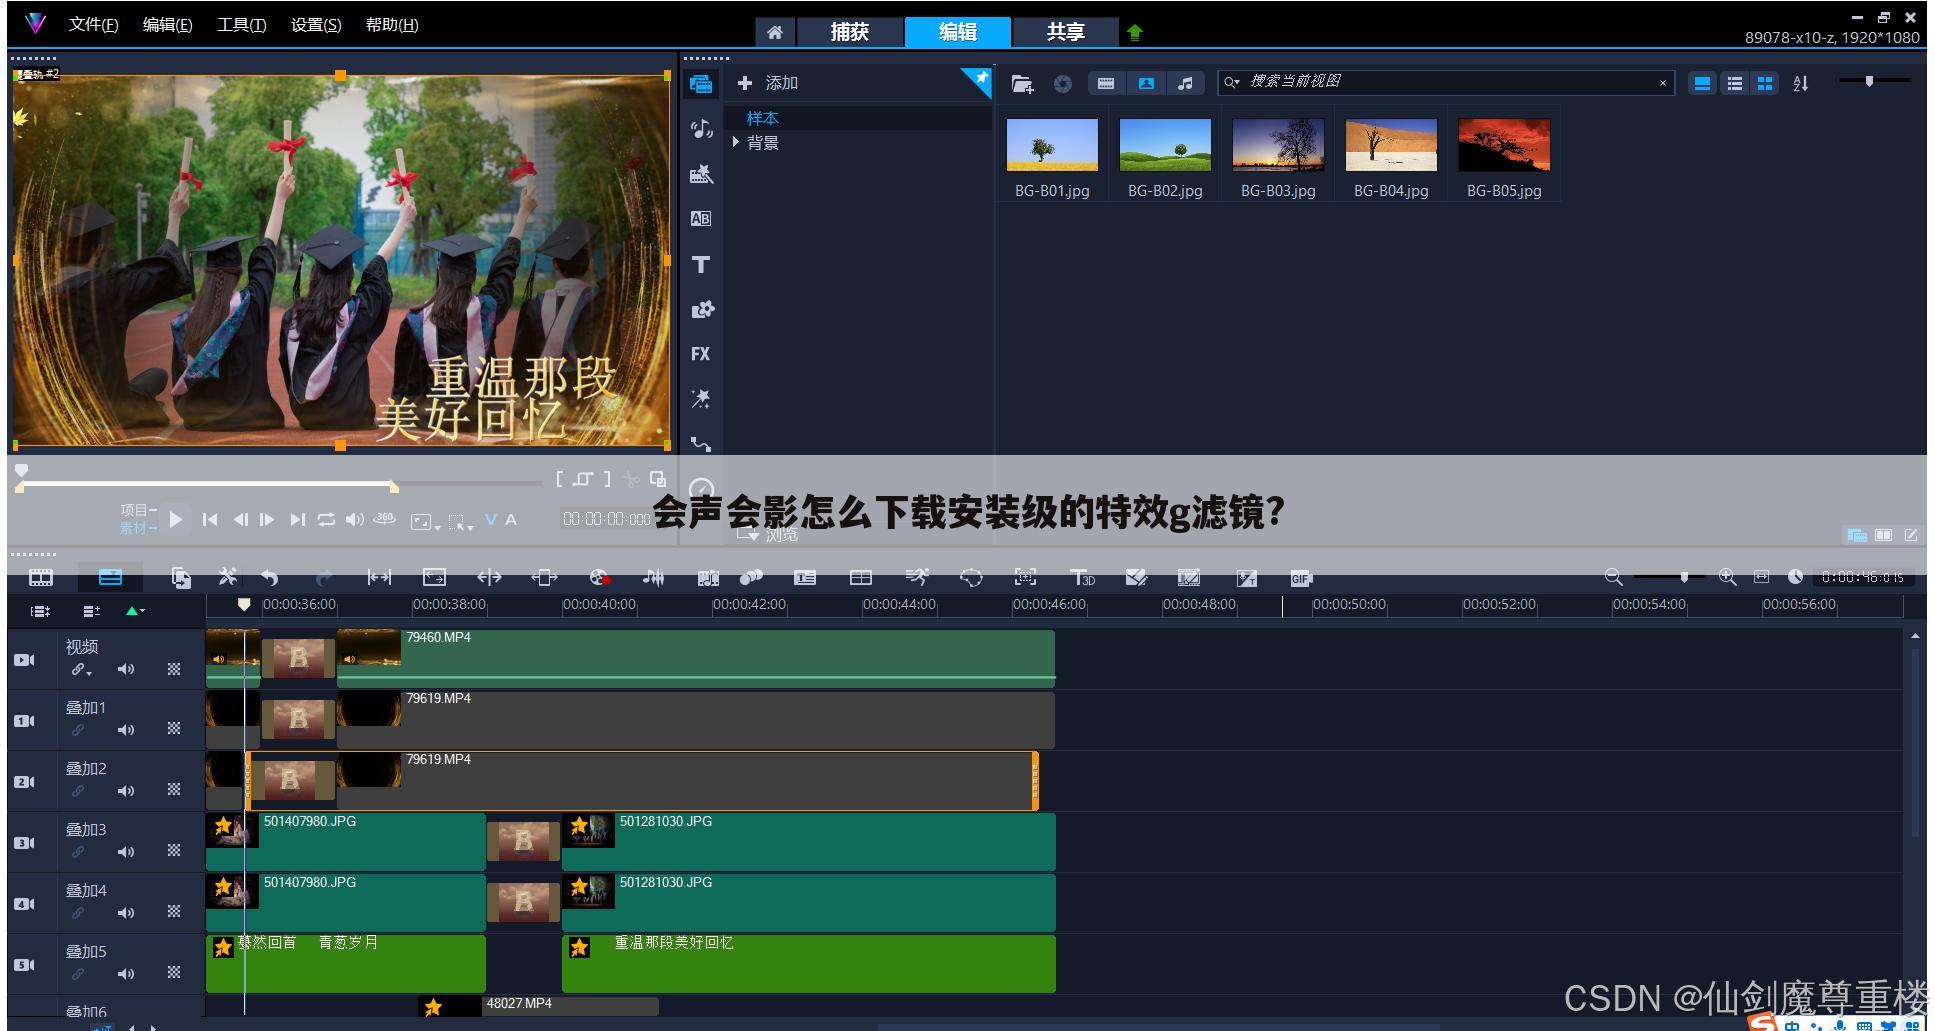Open the add/remove tracks manager

tap(91, 611)
